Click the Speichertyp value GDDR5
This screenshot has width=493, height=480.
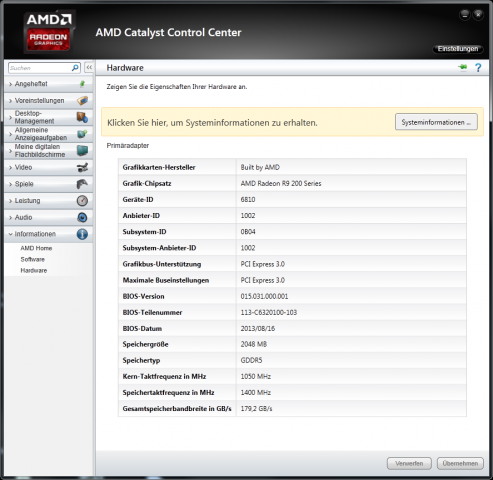[251, 360]
